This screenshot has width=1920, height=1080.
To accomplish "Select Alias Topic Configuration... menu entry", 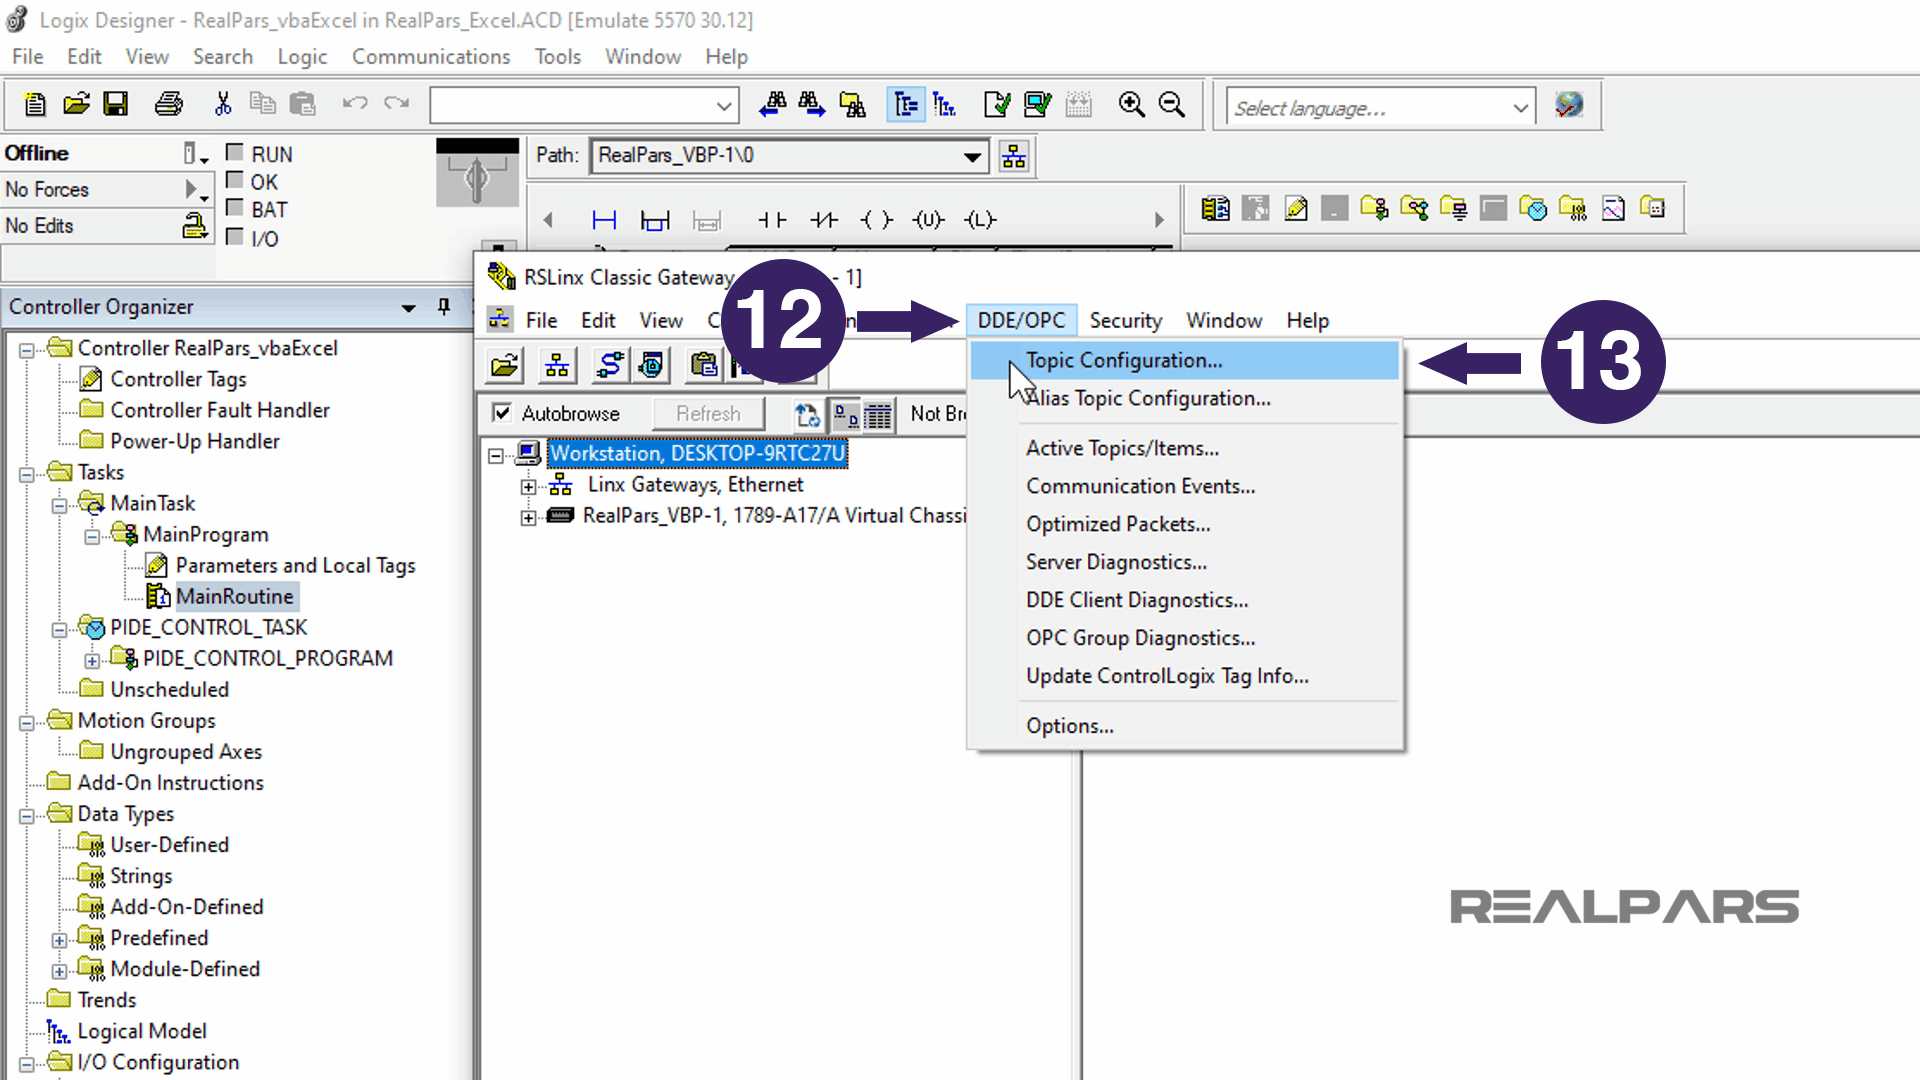I will tap(1184, 398).
